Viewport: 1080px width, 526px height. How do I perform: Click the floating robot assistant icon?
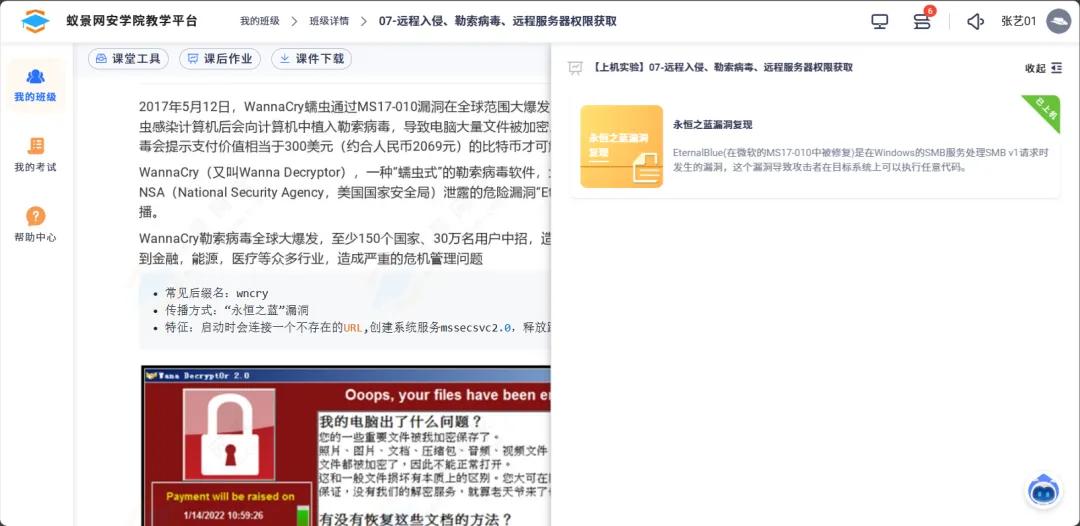[x=1043, y=490]
